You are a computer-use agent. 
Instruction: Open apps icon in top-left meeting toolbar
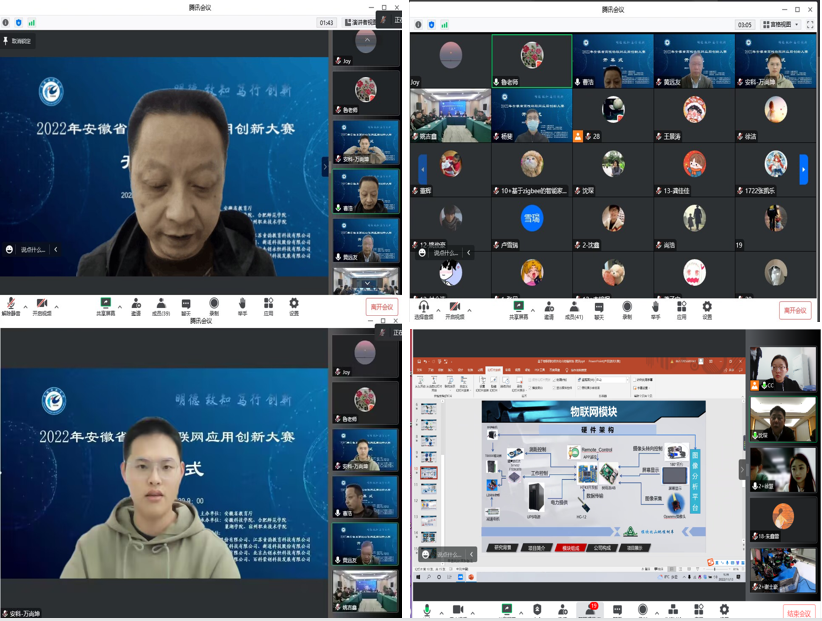pos(268,304)
